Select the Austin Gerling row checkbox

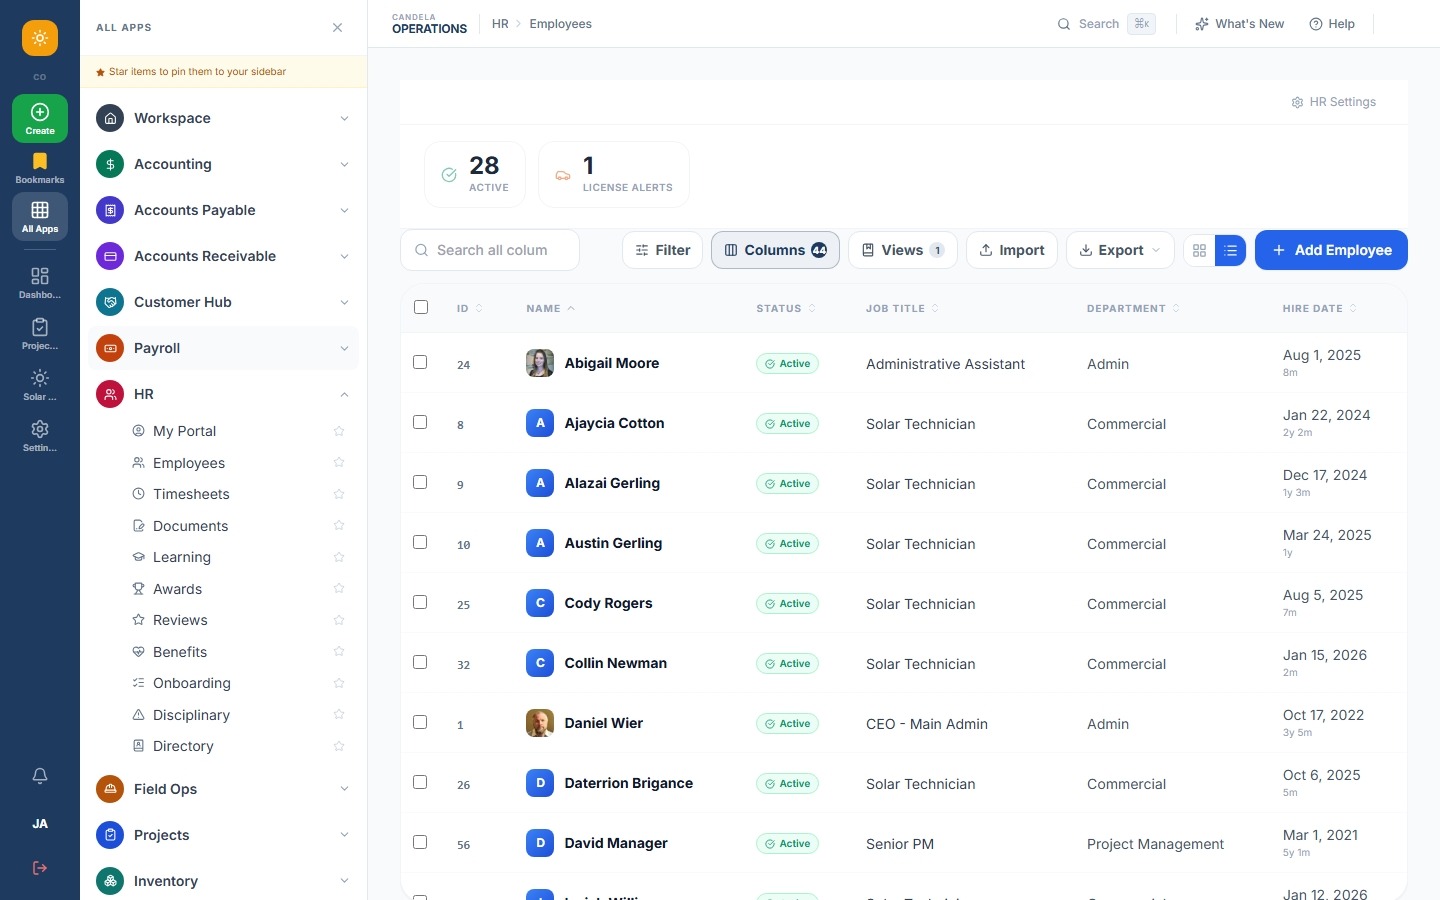tap(420, 542)
